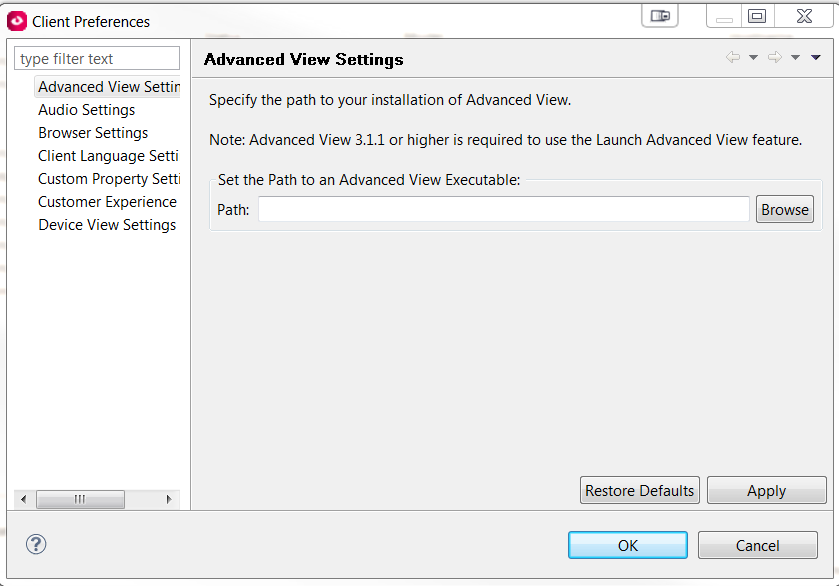Viewport: 839px width, 586px height.
Task: Open the back history dropdown arrow
Action: 753,58
